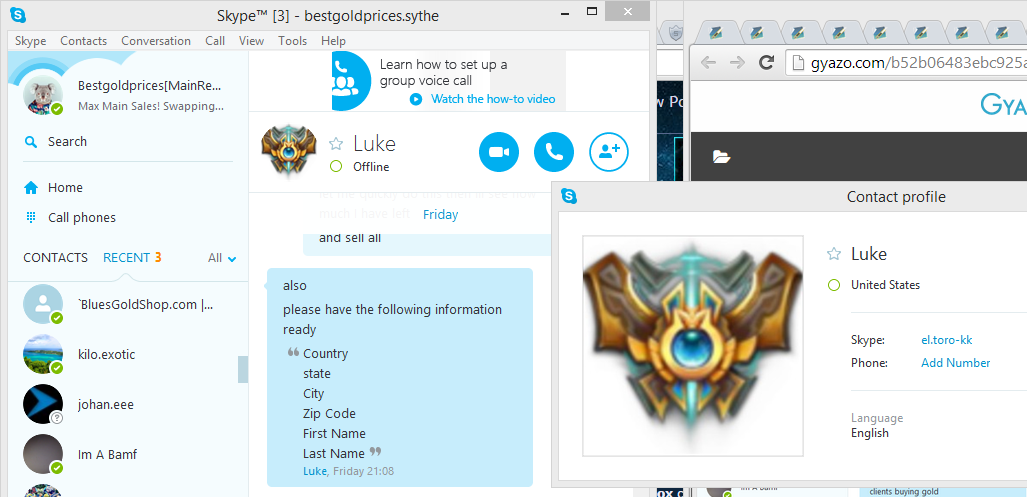Select the first browser tab
The height and width of the screenshot is (497, 1027).
715,31
